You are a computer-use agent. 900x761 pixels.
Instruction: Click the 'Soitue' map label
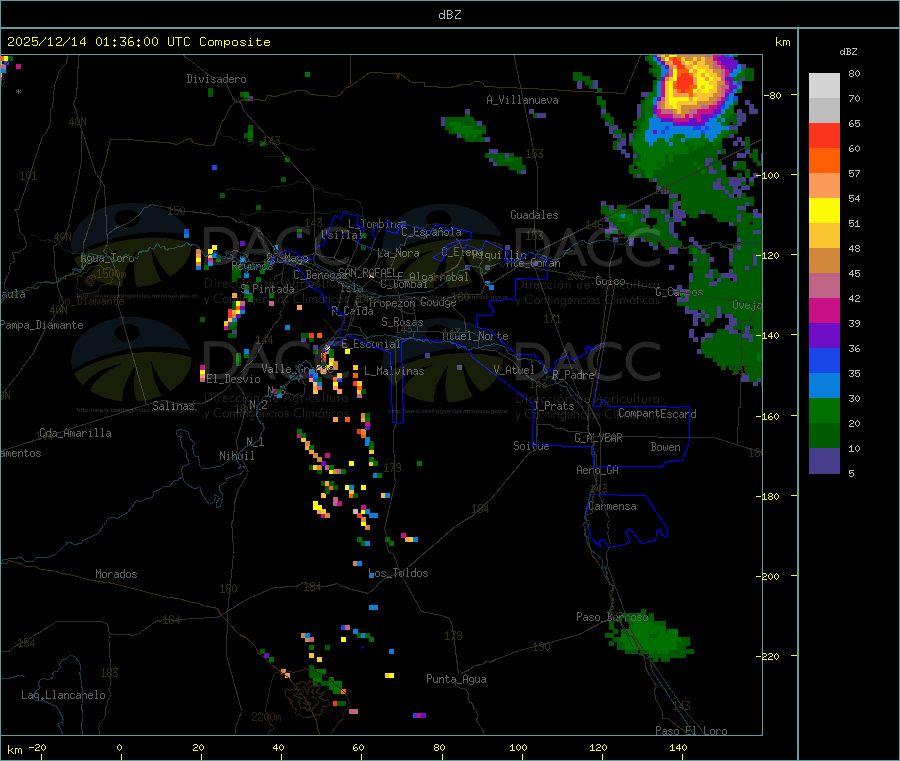pyautogui.click(x=531, y=446)
